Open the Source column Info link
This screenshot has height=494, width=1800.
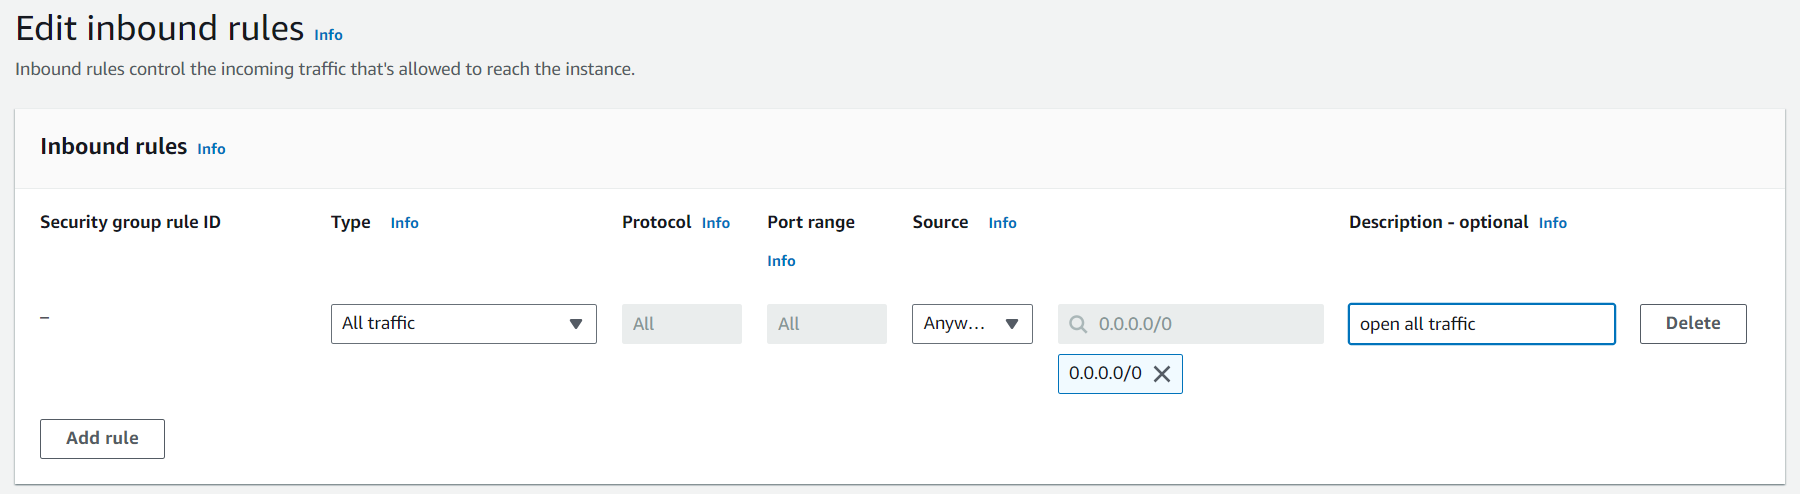(x=1002, y=223)
